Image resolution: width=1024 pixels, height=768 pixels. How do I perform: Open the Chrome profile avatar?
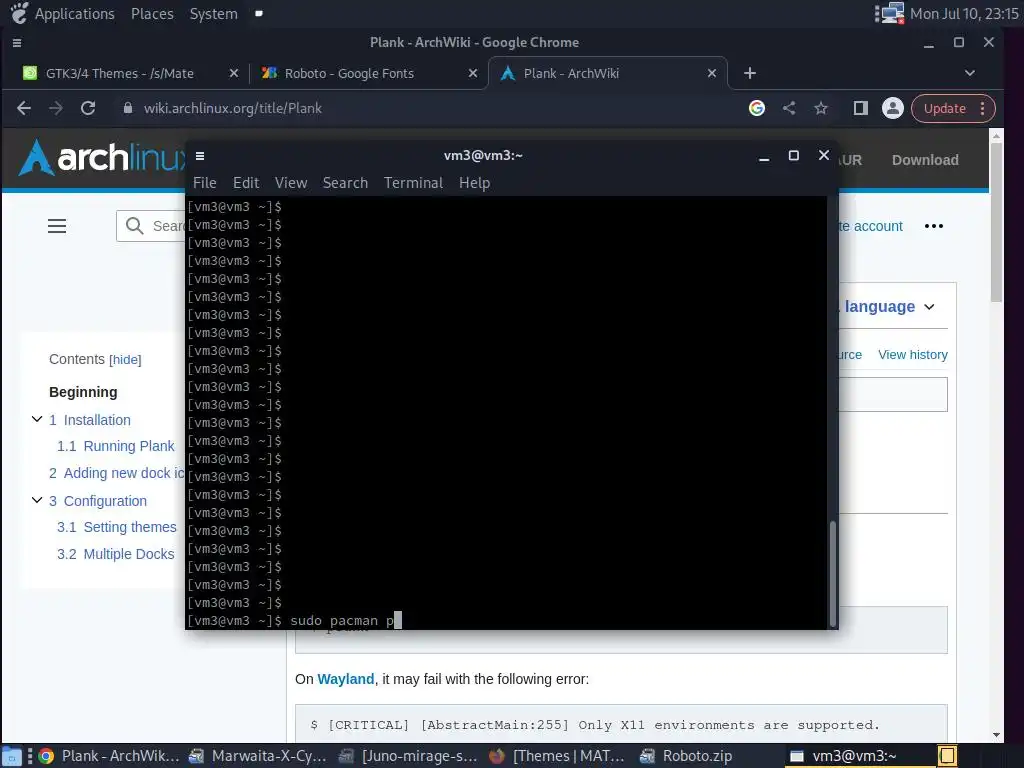pos(893,108)
